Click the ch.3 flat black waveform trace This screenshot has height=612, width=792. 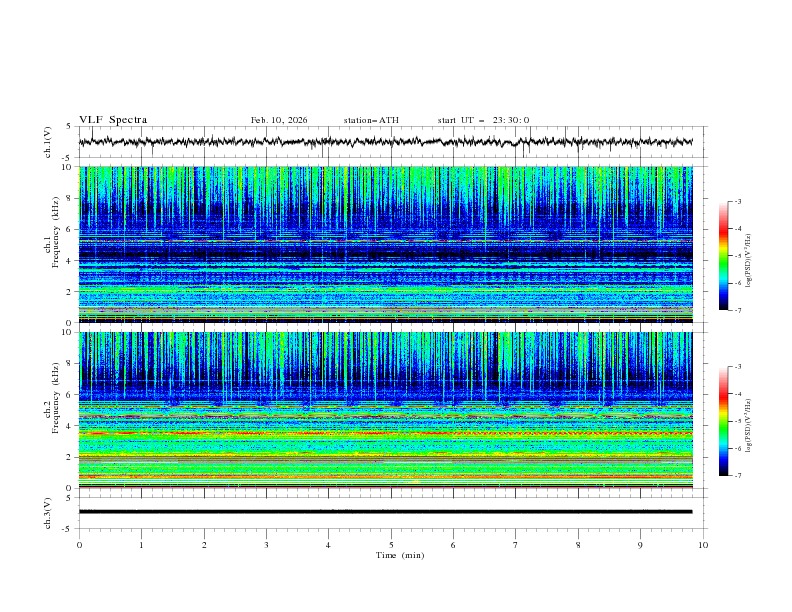pos(385,512)
